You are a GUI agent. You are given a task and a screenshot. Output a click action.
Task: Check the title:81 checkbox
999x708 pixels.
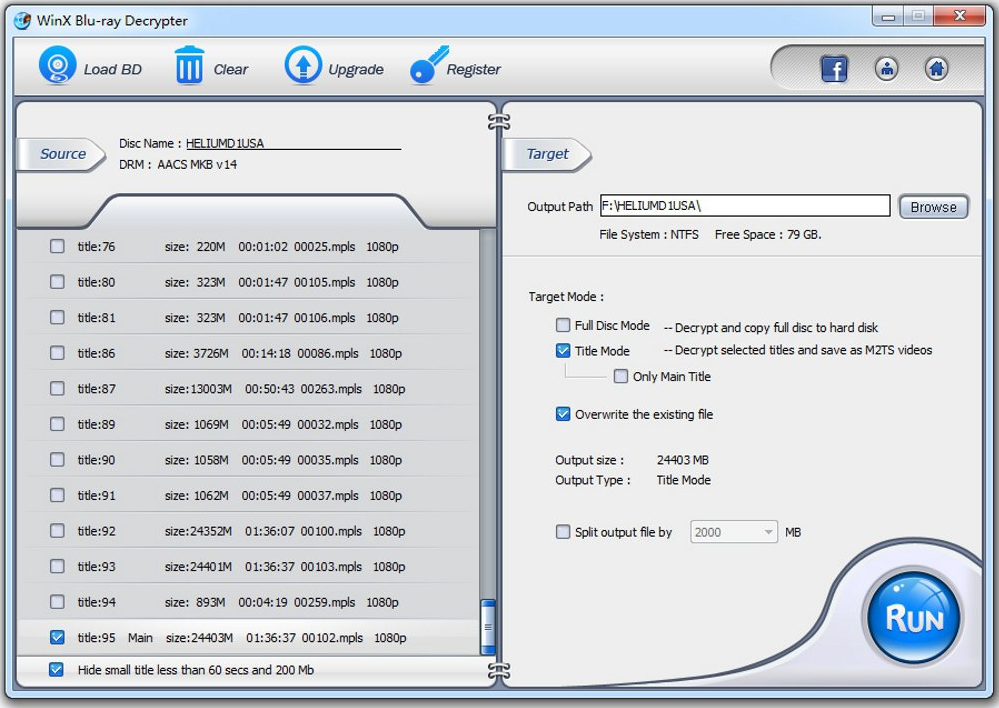pyautogui.click(x=57, y=317)
